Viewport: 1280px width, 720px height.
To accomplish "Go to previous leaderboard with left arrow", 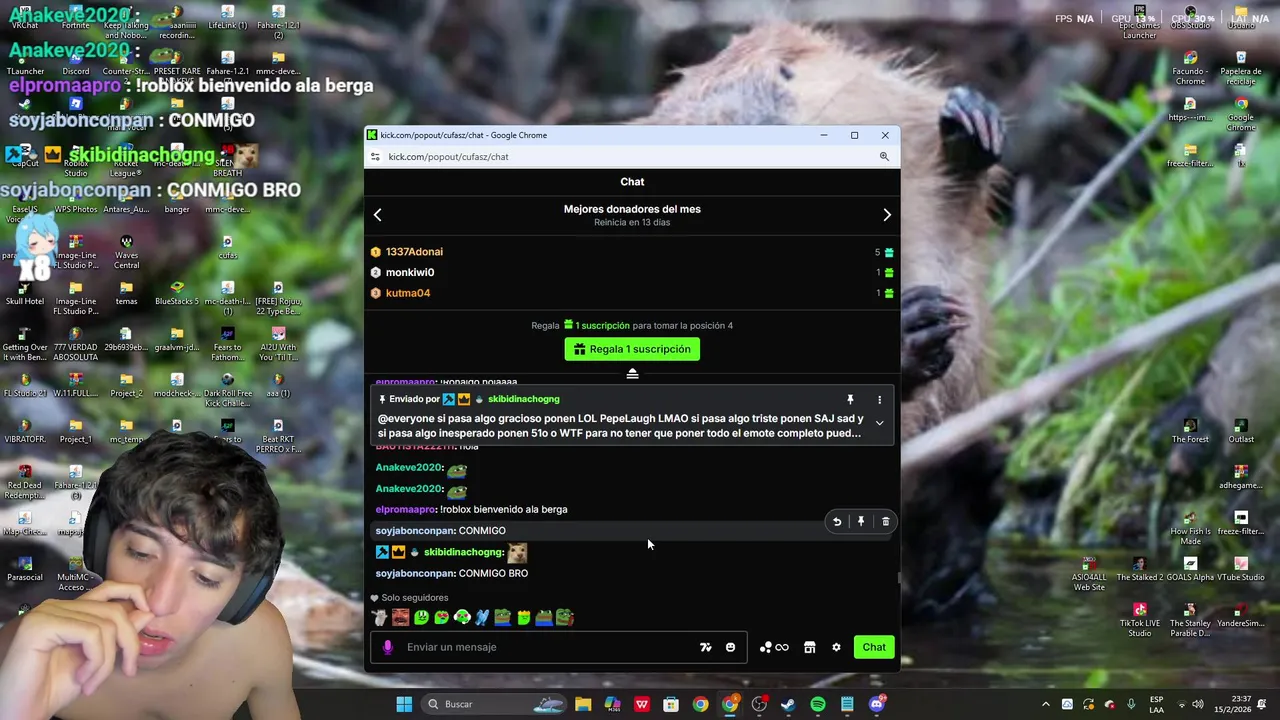I will click(378, 215).
